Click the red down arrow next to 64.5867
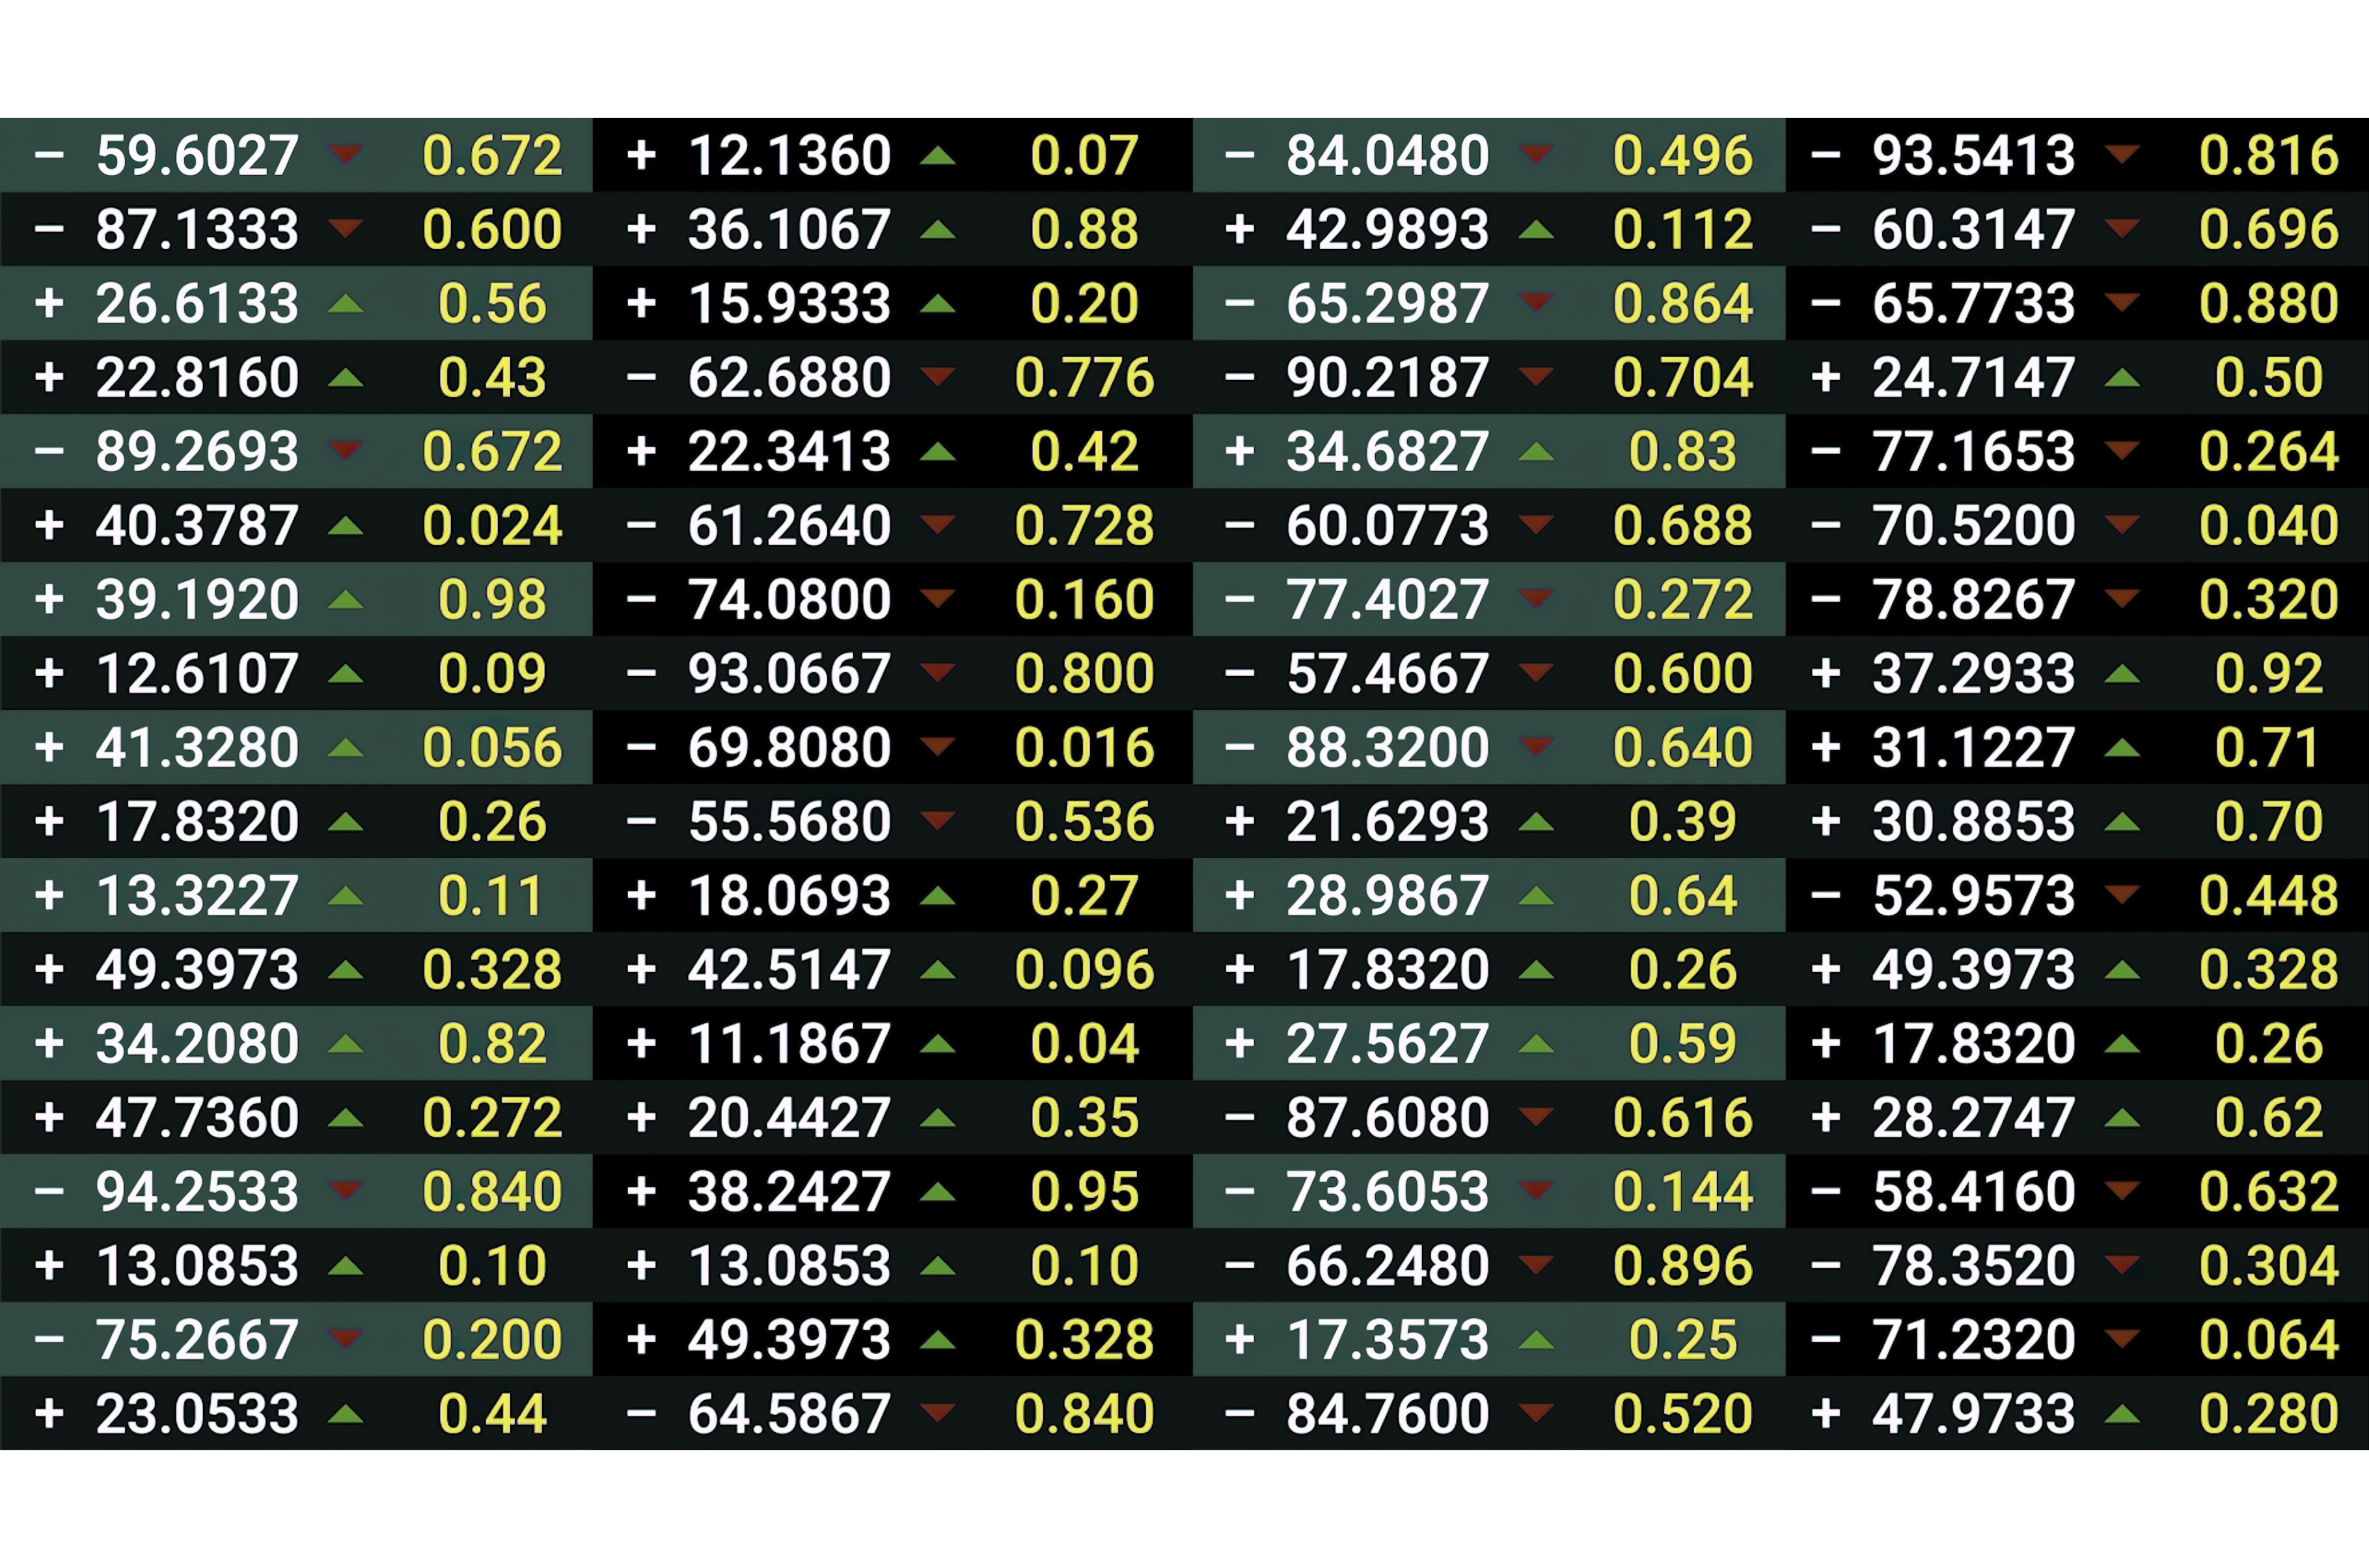2369x1568 pixels. (937, 1412)
